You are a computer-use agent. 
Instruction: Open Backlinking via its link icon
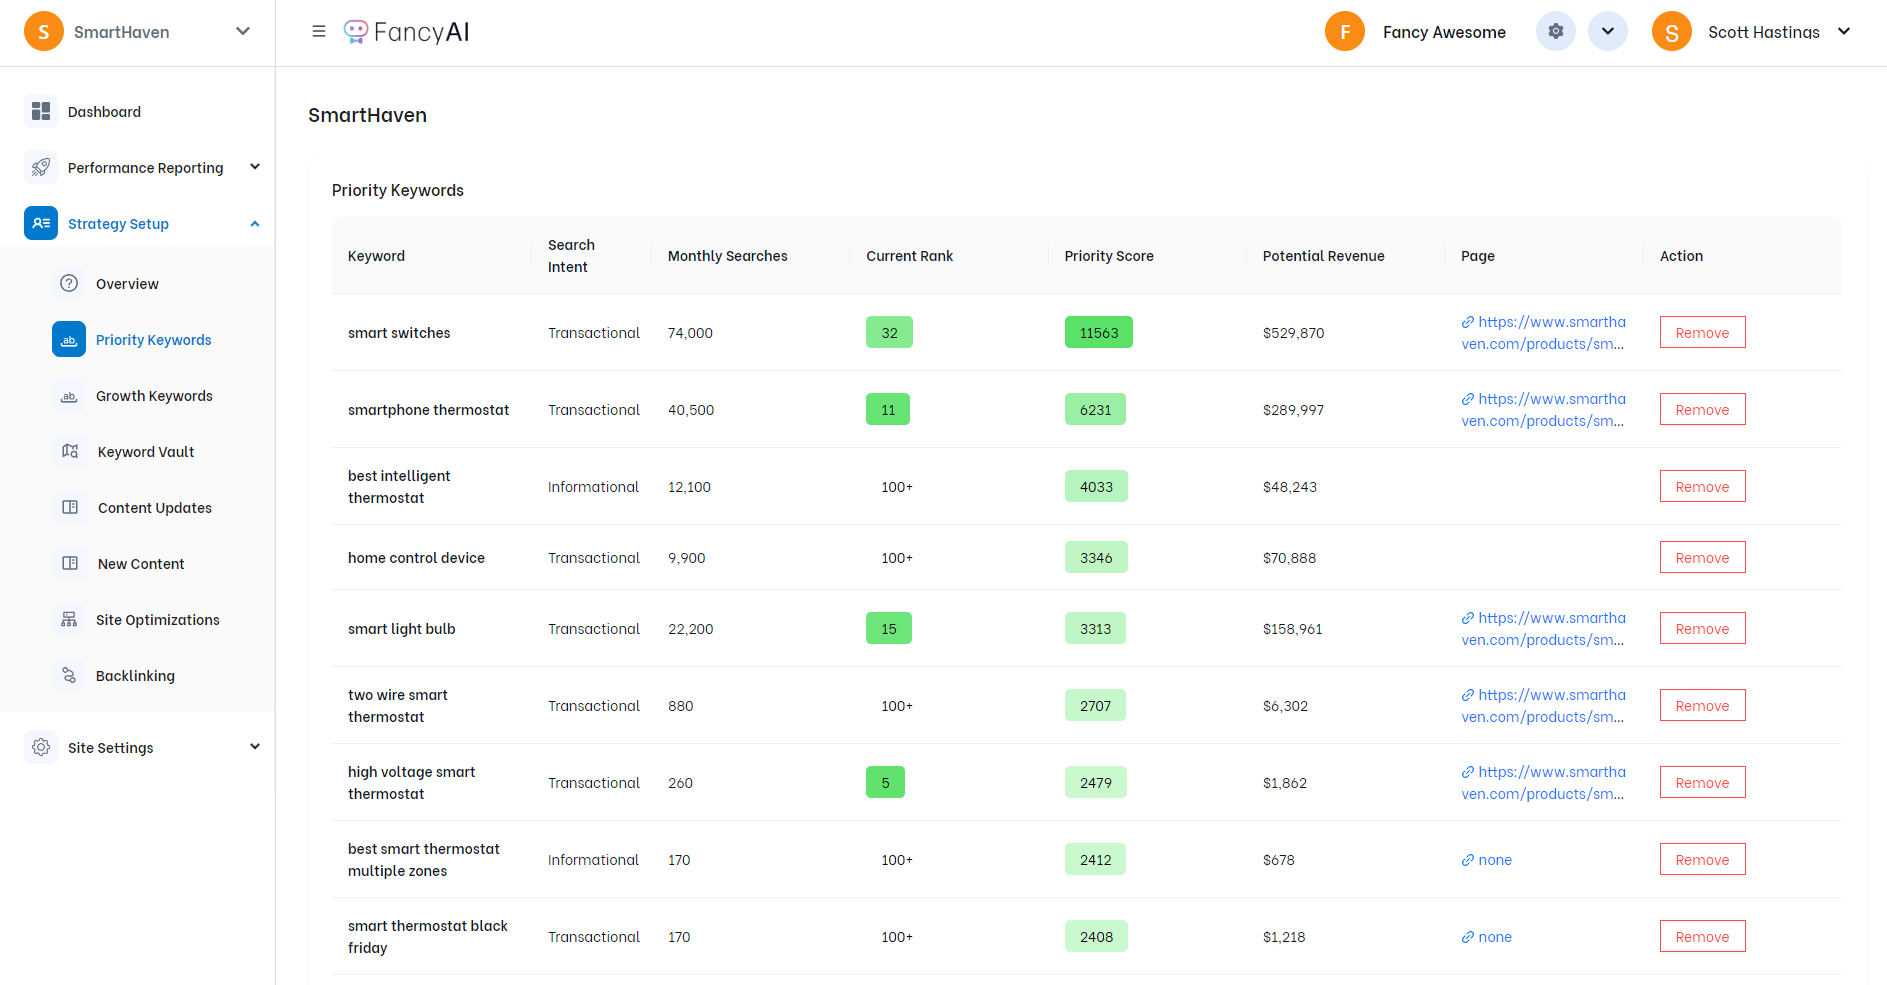coord(69,675)
